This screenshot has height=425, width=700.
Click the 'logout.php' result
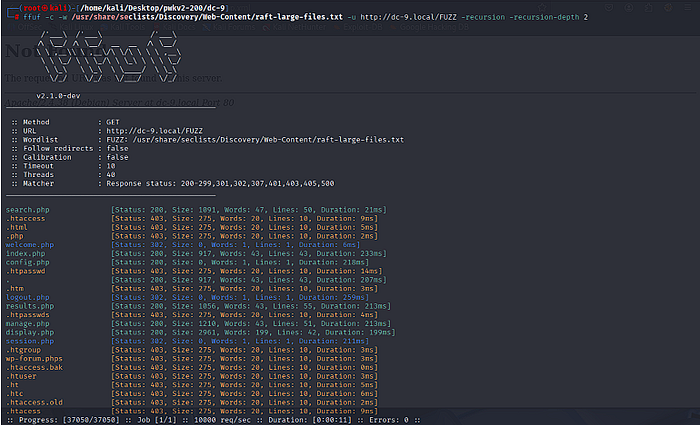(28, 297)
